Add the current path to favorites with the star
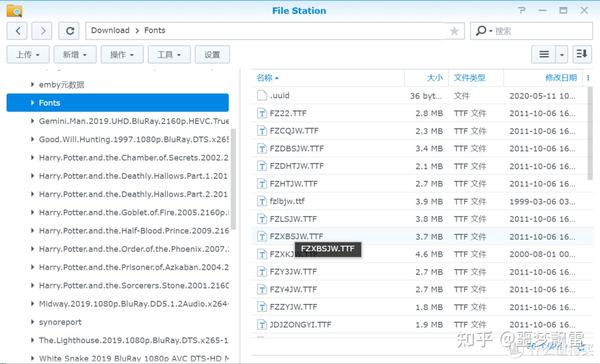 tap(454, 31)
